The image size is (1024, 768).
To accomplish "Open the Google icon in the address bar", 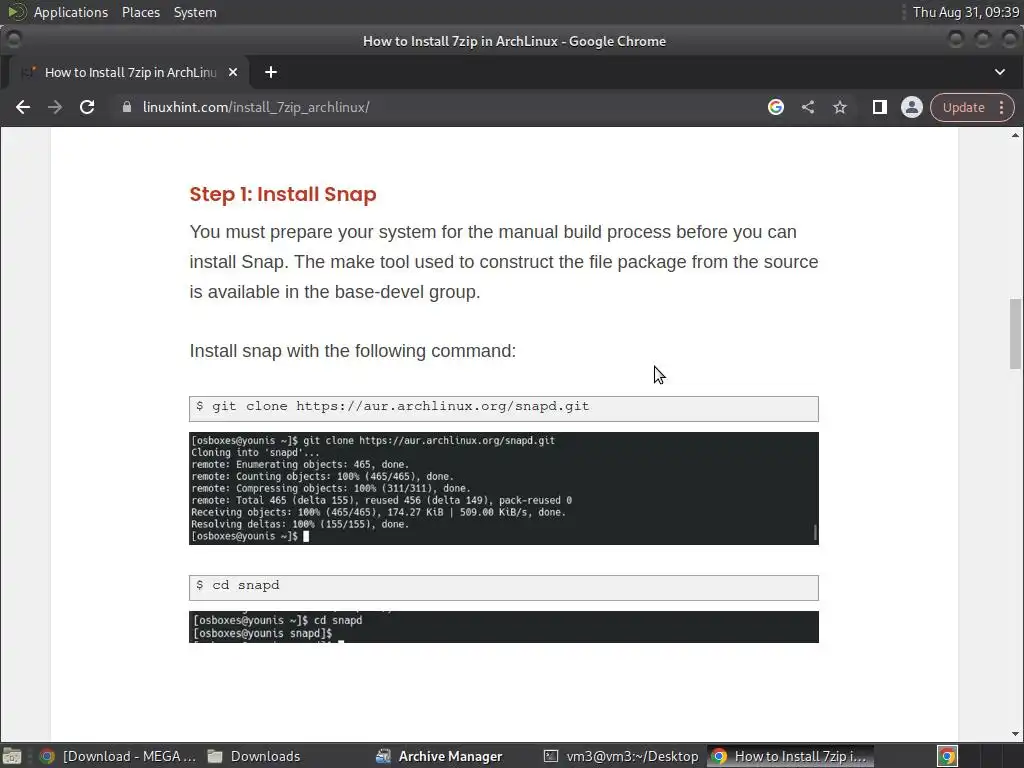I will click(776, 107).
